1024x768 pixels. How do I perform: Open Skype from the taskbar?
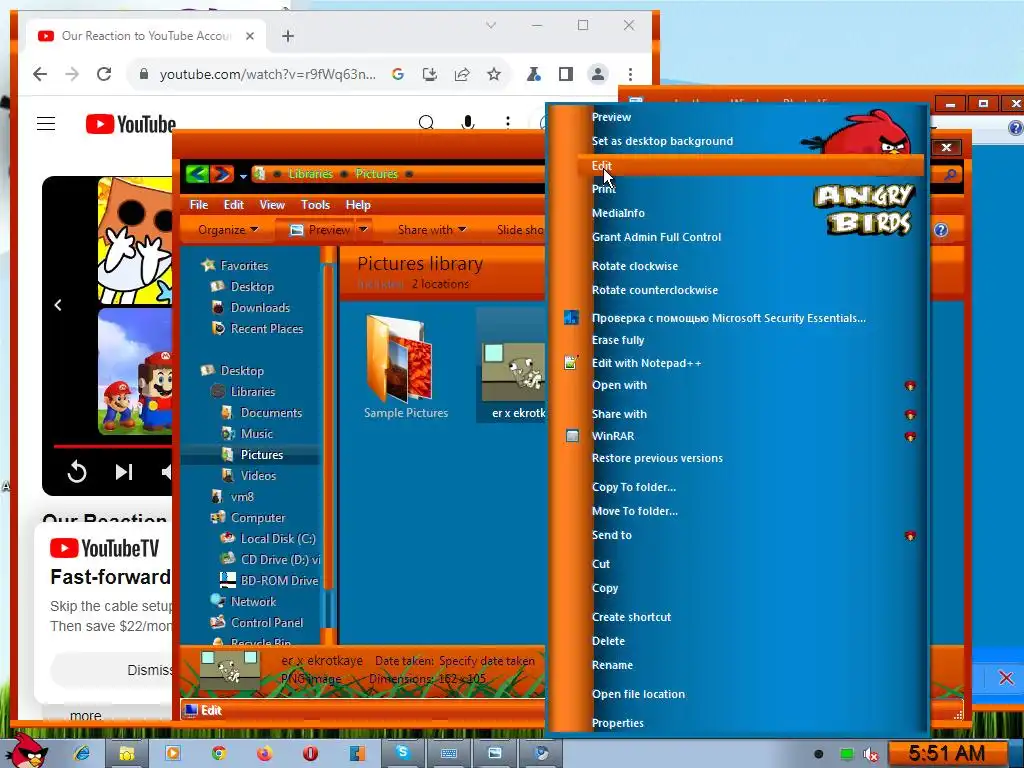402,753
